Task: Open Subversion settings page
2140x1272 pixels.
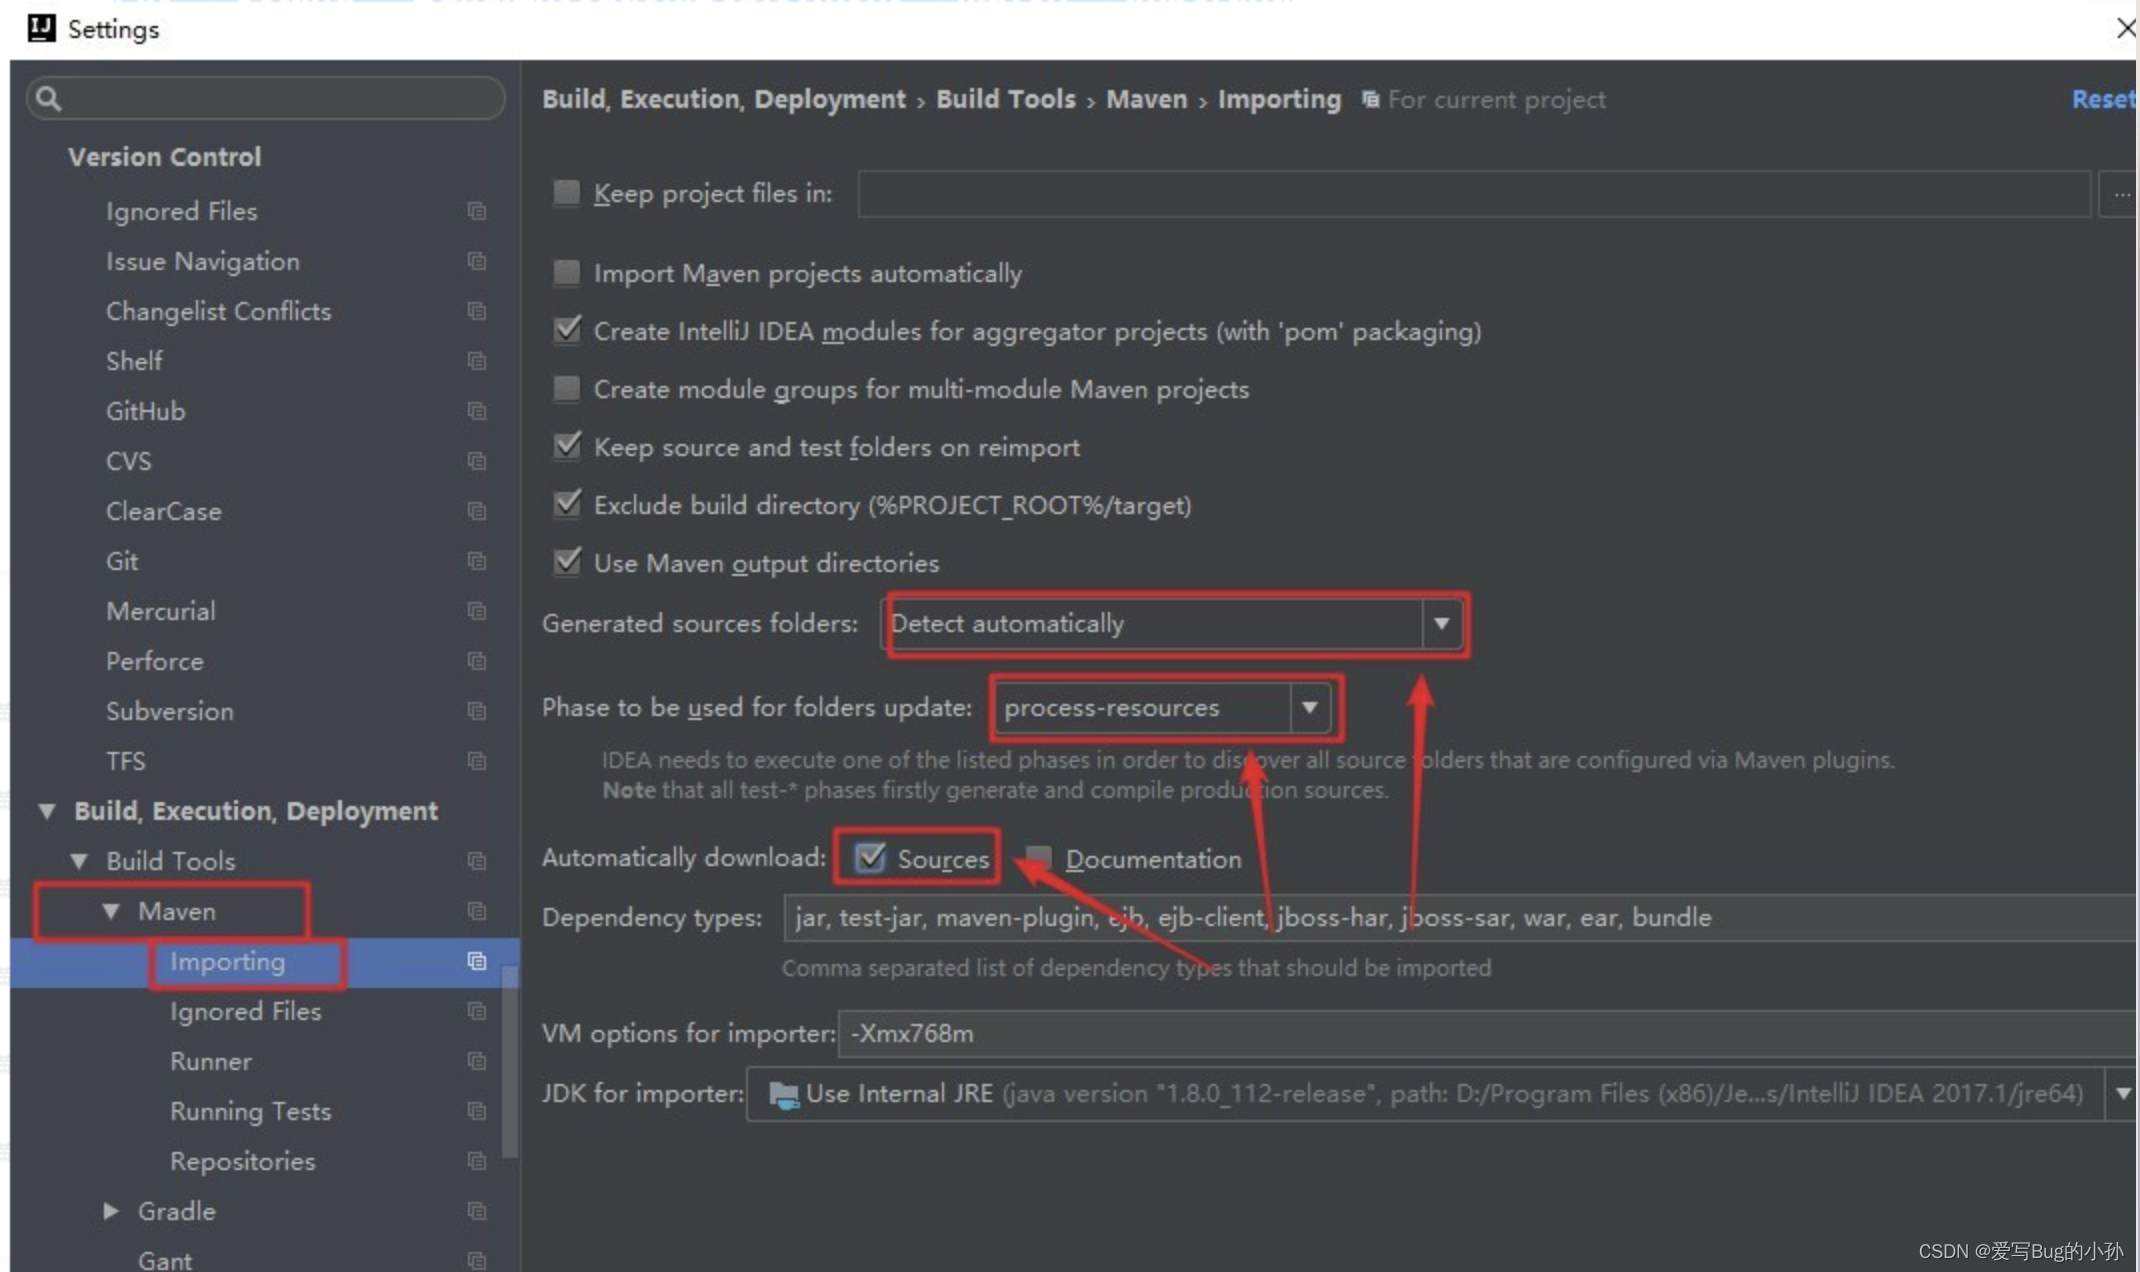Action: point(169,711)
